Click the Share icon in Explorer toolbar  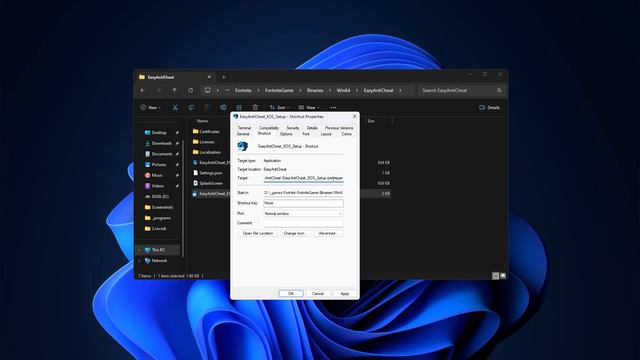coord(239,108)
